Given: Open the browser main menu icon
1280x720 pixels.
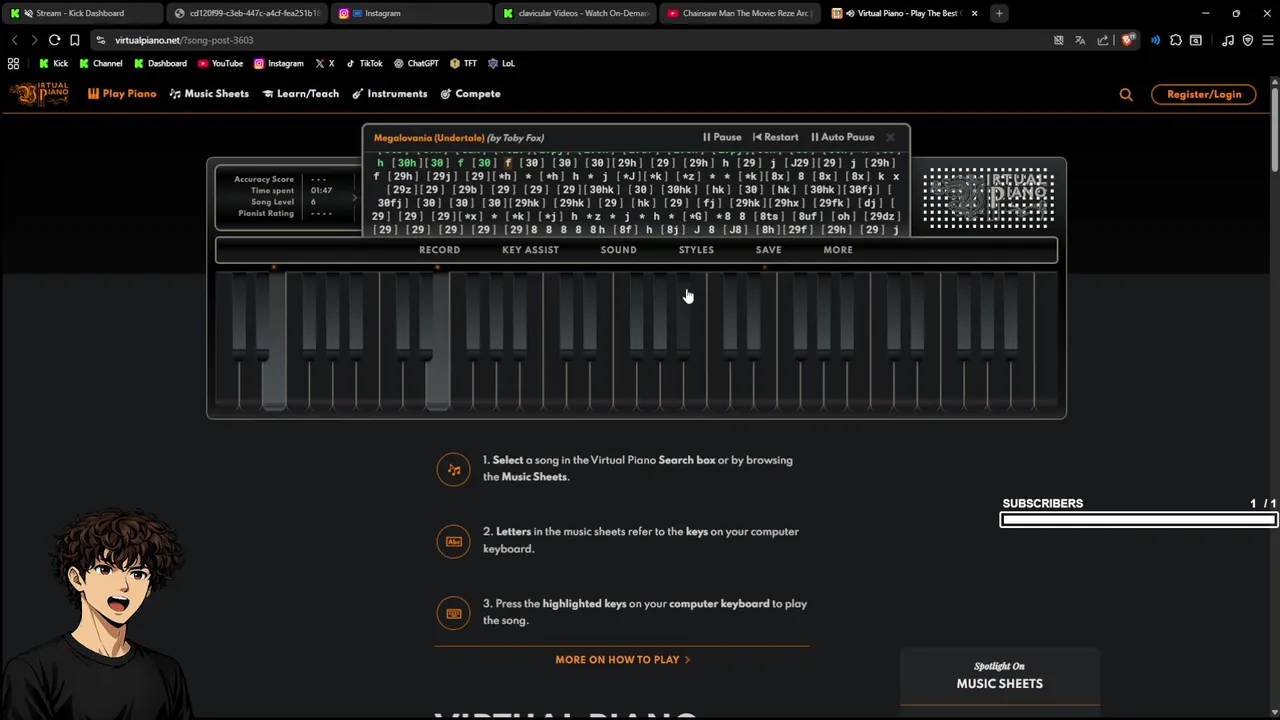Looking at the screenshot, I should coord(1267,40).
